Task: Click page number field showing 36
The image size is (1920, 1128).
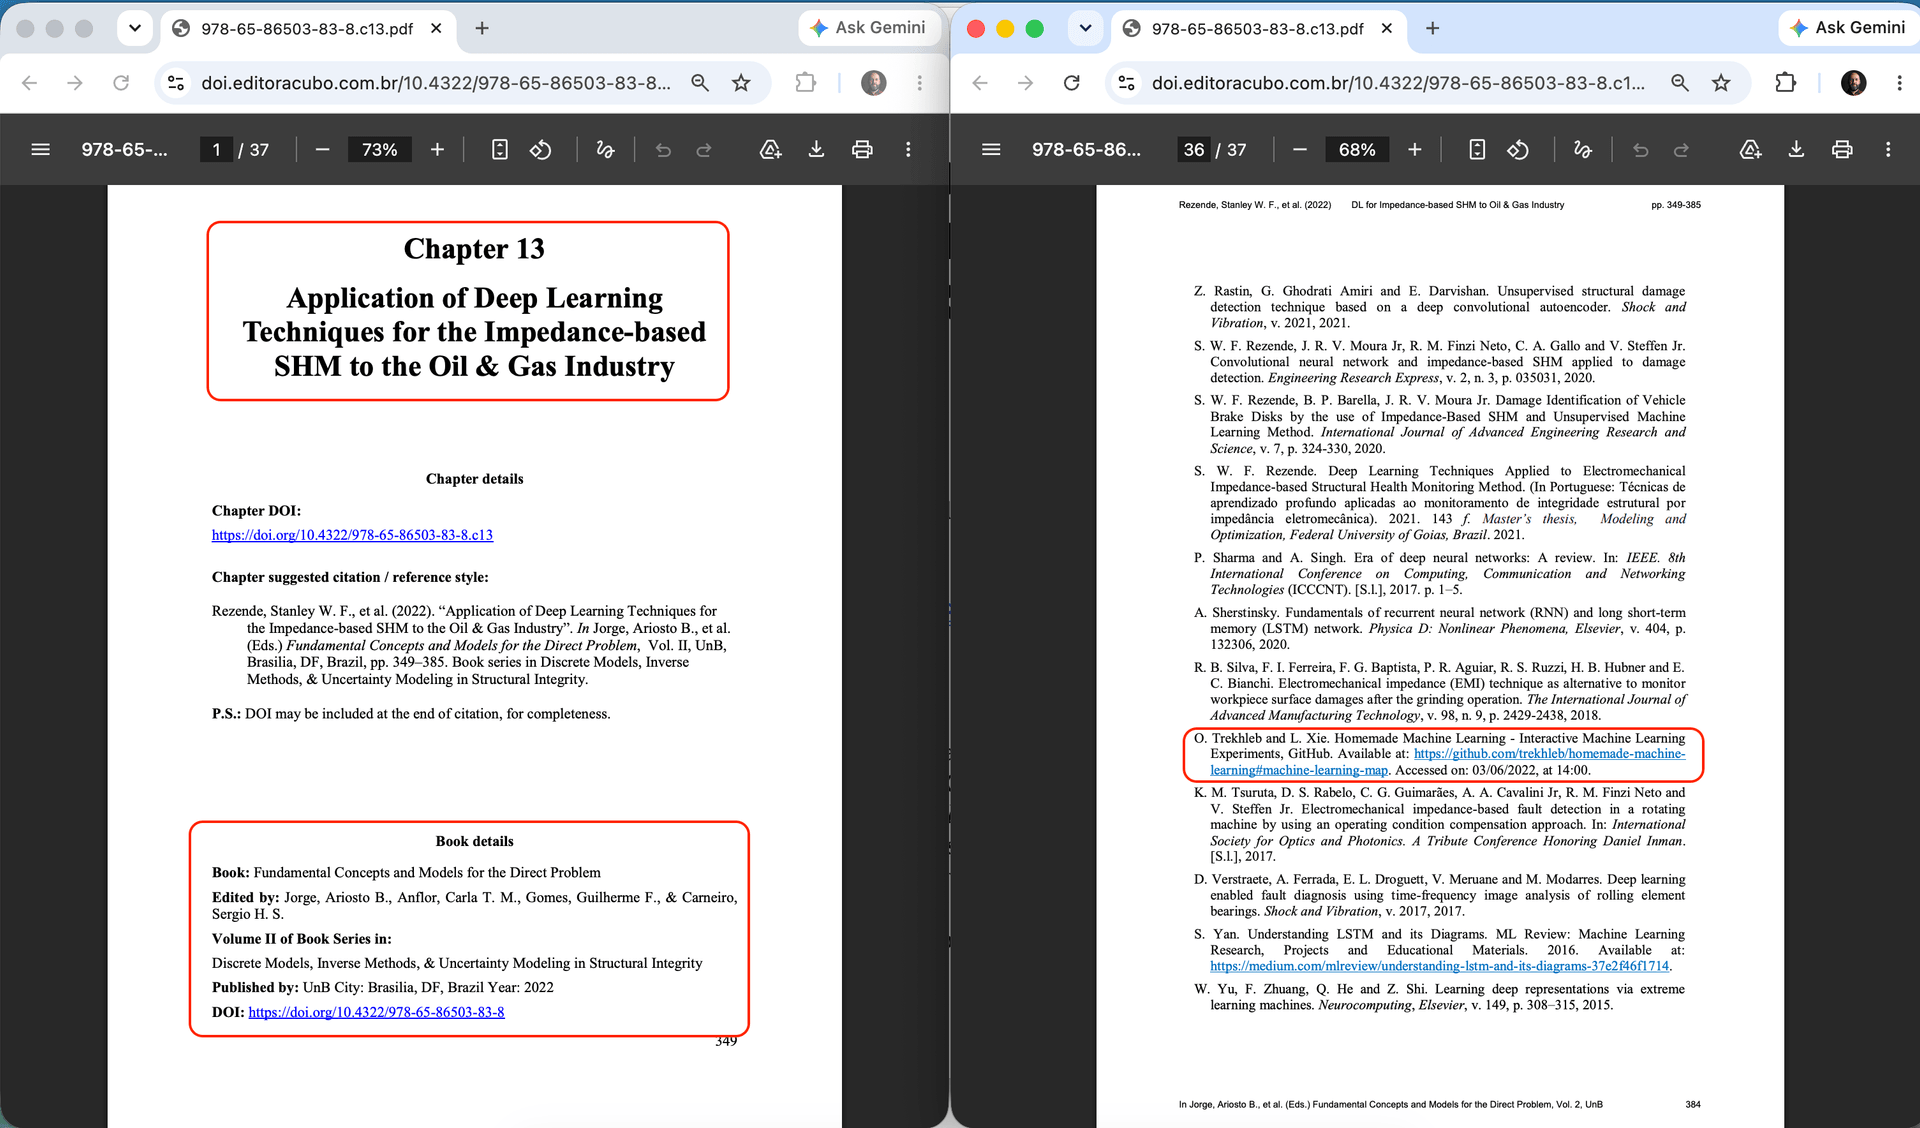Action: (1194, 150)
